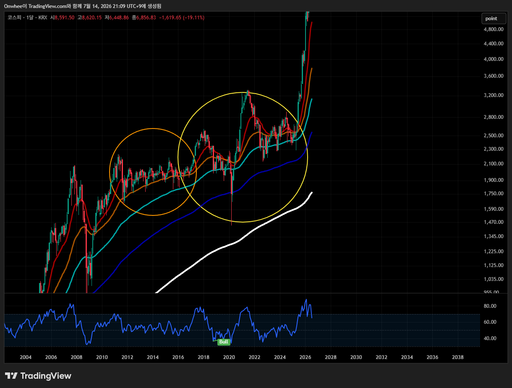This screenshot has height=388, width=512.
Task: Click the '80.00' oscillator scale label
Action: (x=490, y=306)
